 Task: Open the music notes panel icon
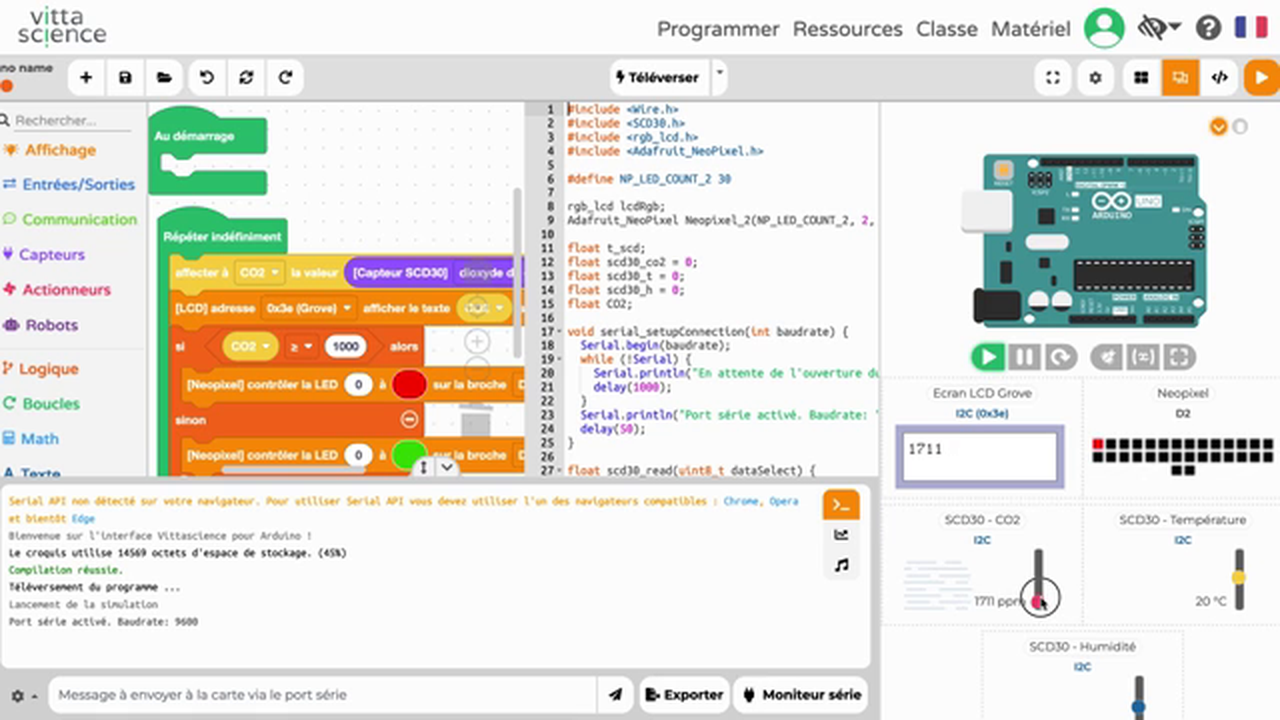(x=841, y=565)
